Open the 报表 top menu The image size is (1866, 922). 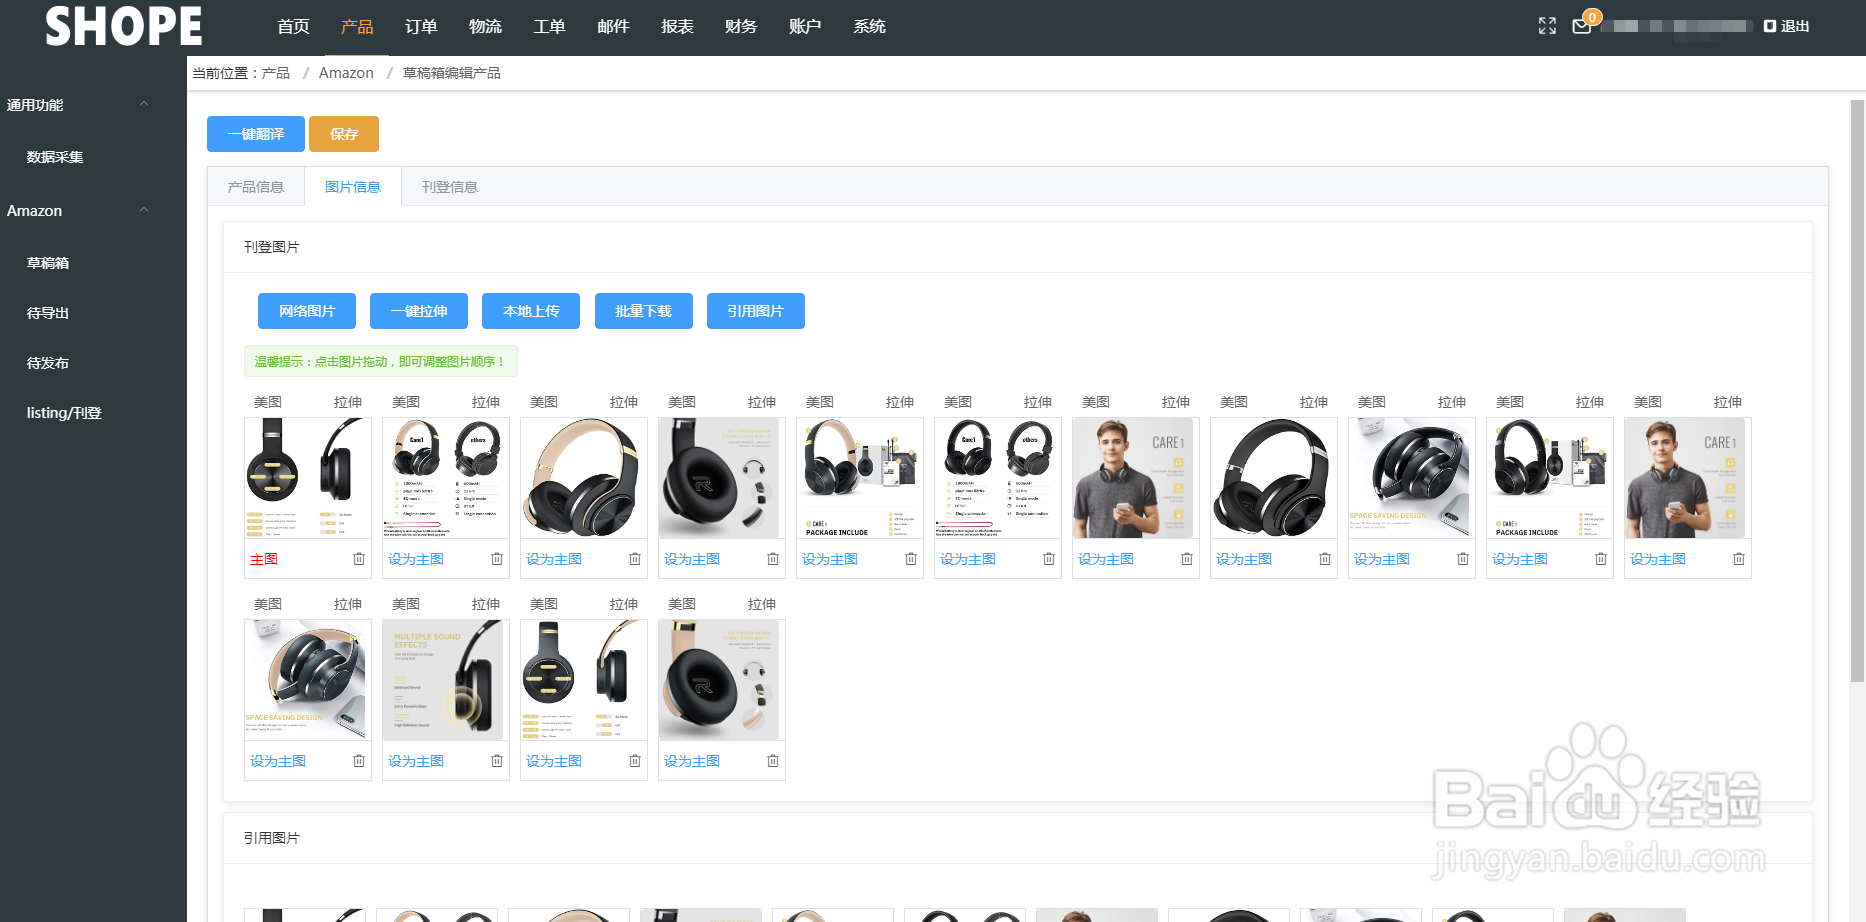point(677,27)
